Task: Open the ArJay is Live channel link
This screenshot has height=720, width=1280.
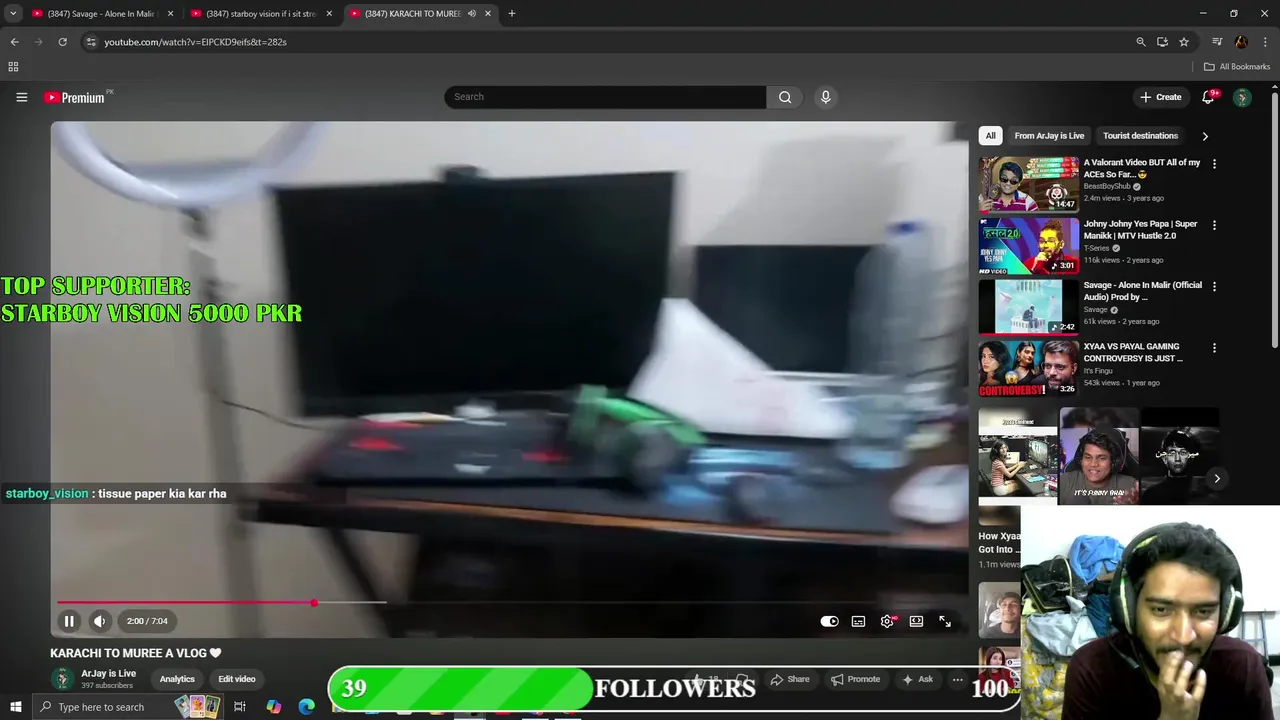Action: (x=108, y=673)
